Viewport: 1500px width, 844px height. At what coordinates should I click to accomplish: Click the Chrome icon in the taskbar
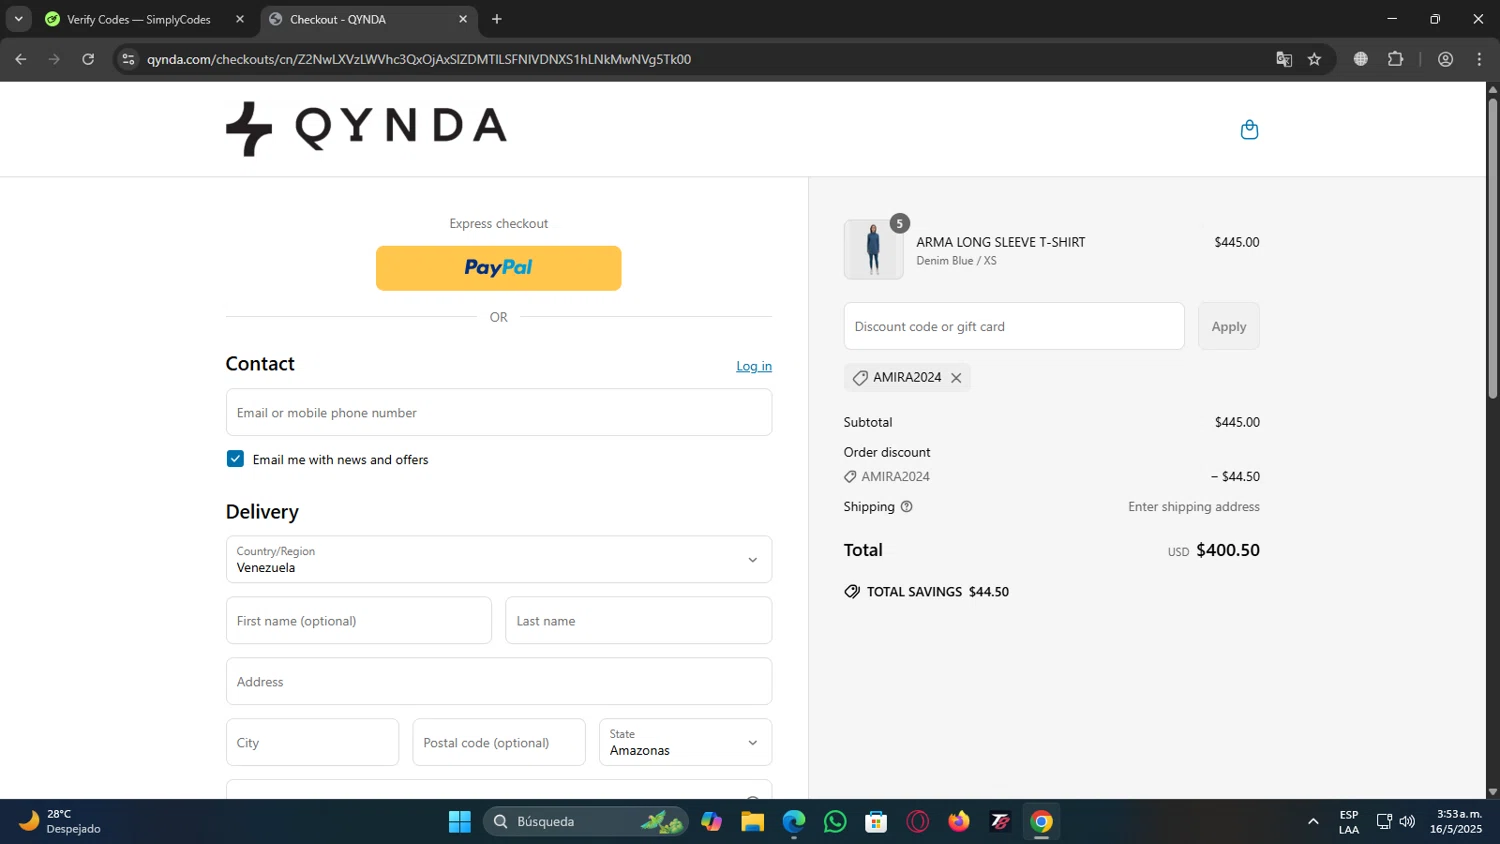click(1042, 822)
